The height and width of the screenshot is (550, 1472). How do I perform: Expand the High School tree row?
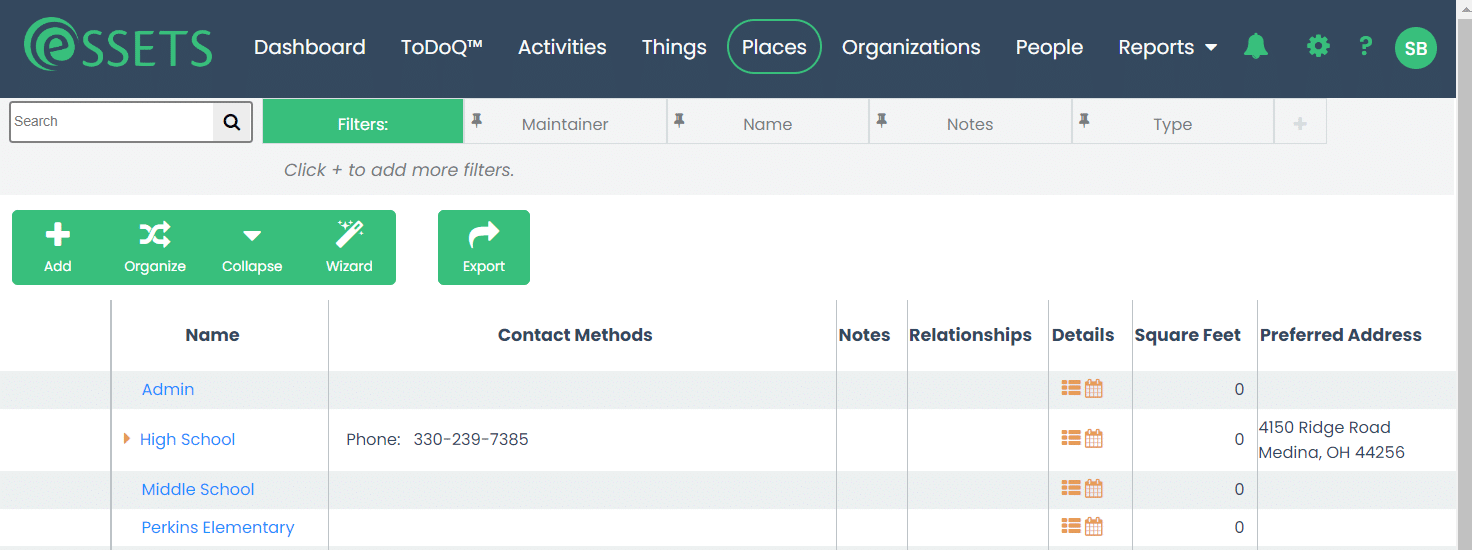pyautogui.click(x=127, y=438)
